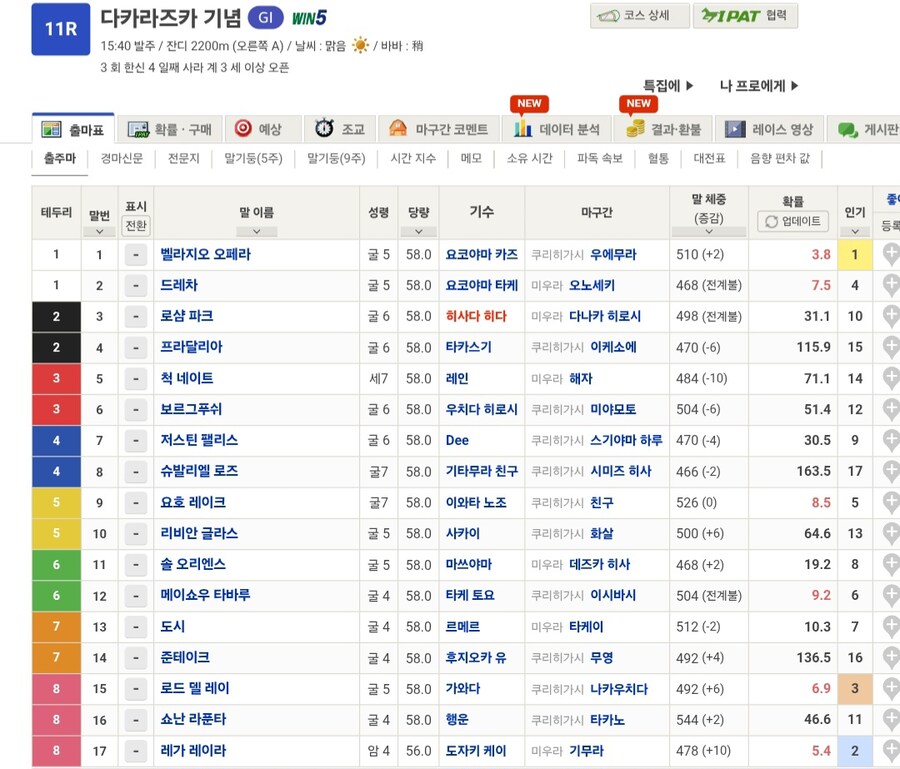Expand the 말 체중(증감) sort chevron
The width and height of the screenshot is (900, 769).
click(x=709, y=231)
